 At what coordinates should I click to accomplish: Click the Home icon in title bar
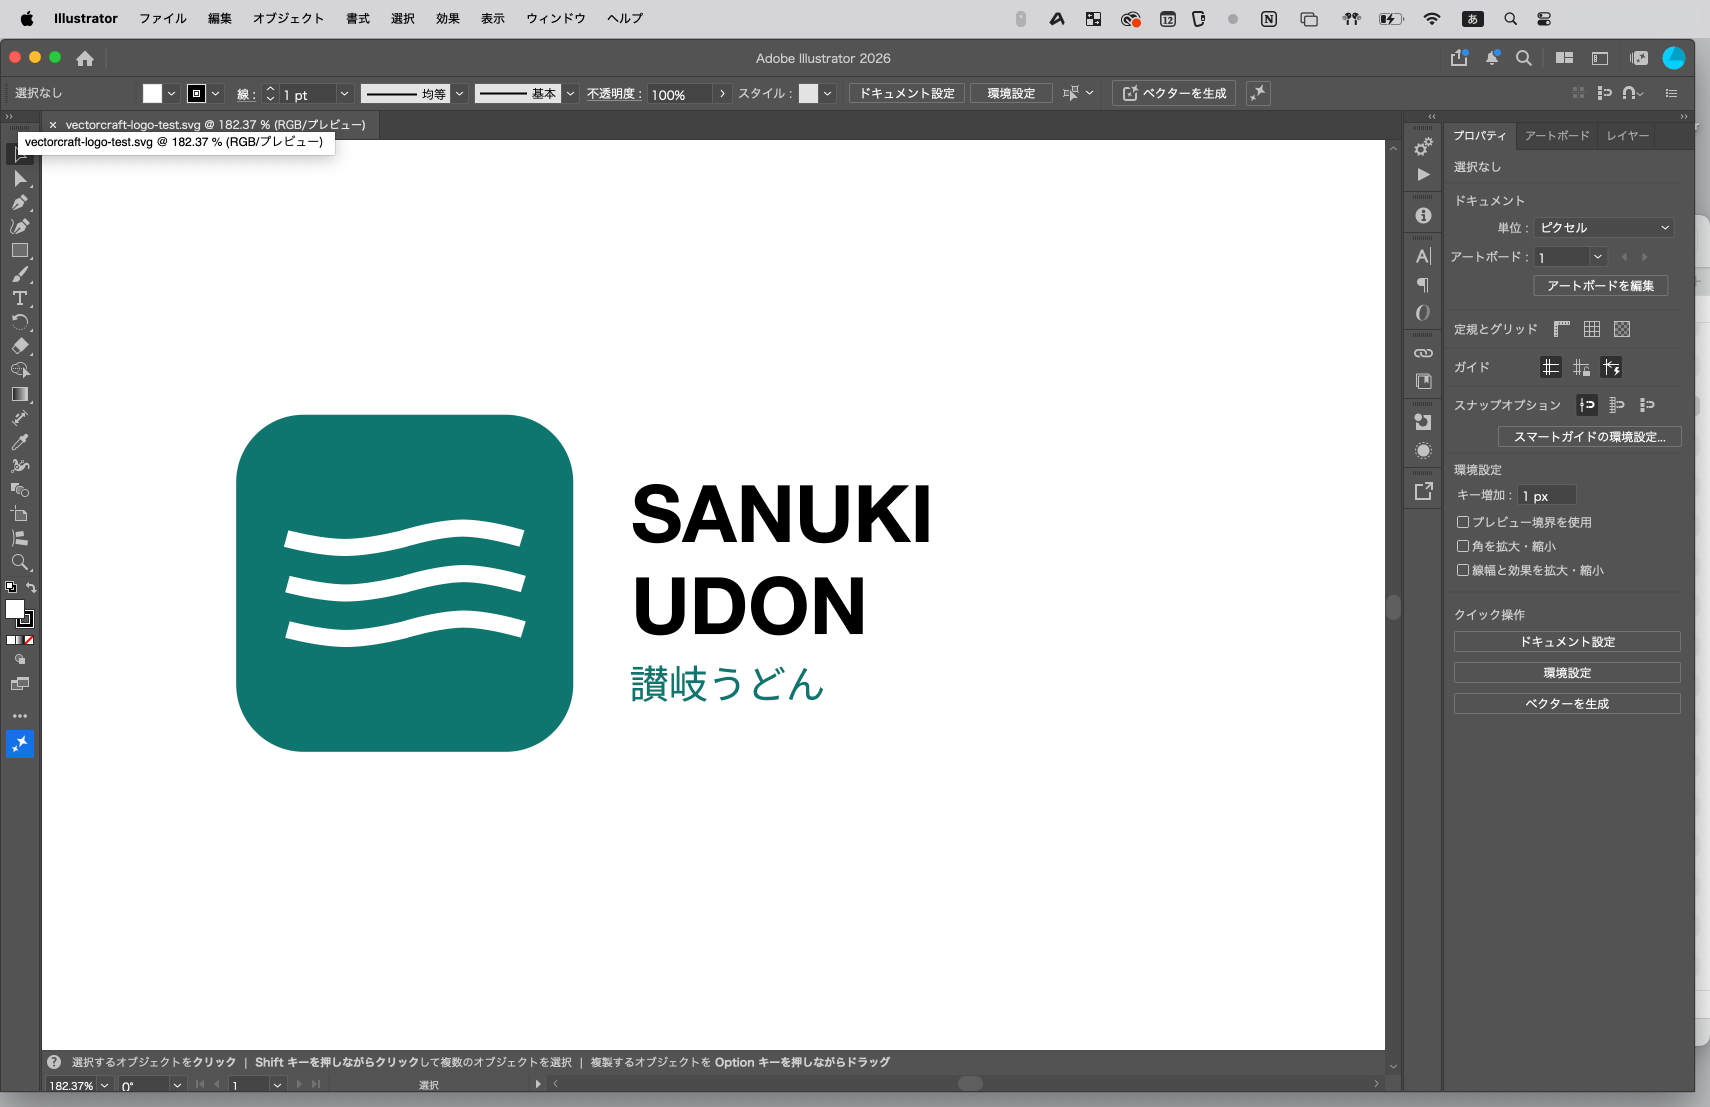[85, 58]
